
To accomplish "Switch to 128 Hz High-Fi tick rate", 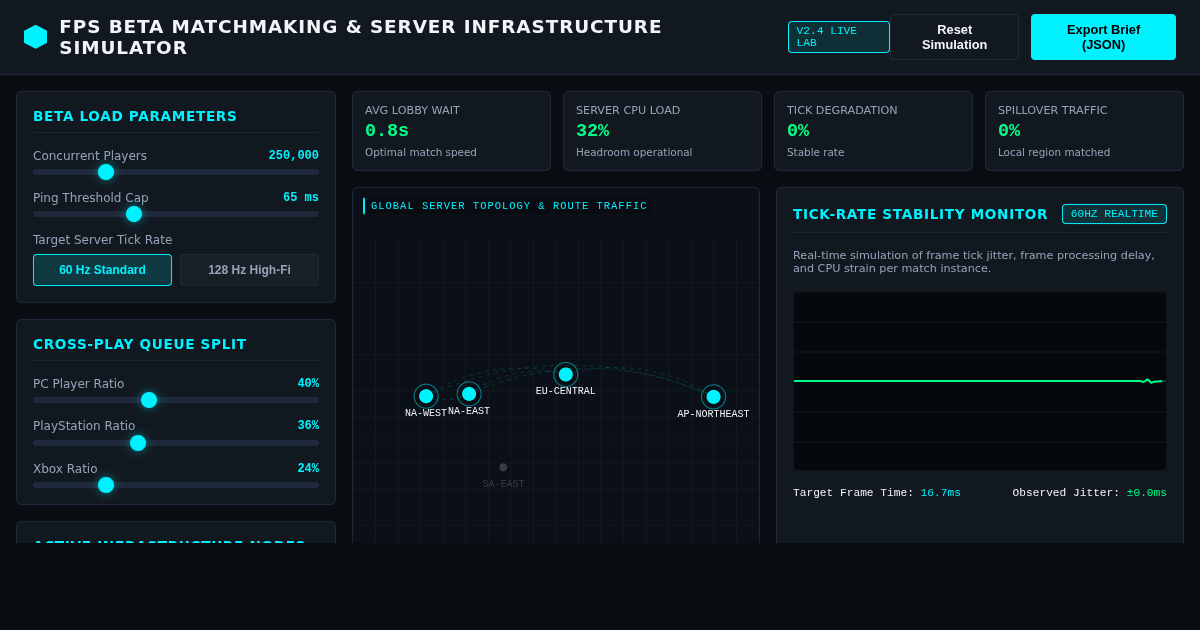I will [x=249, y=270].
